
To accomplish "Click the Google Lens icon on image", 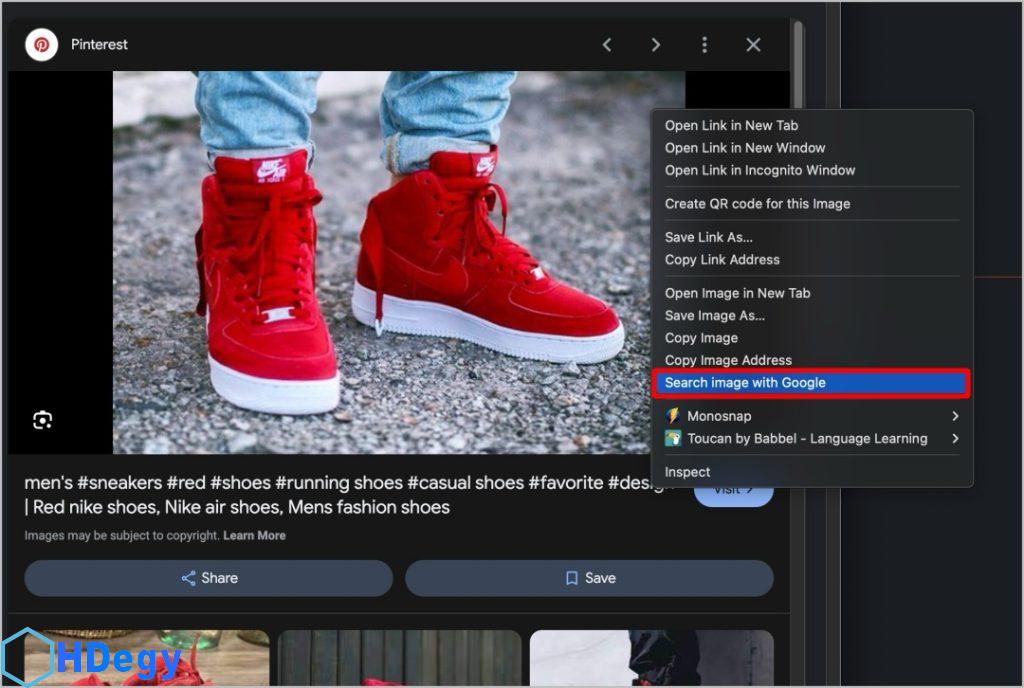I will click(42, 420).
